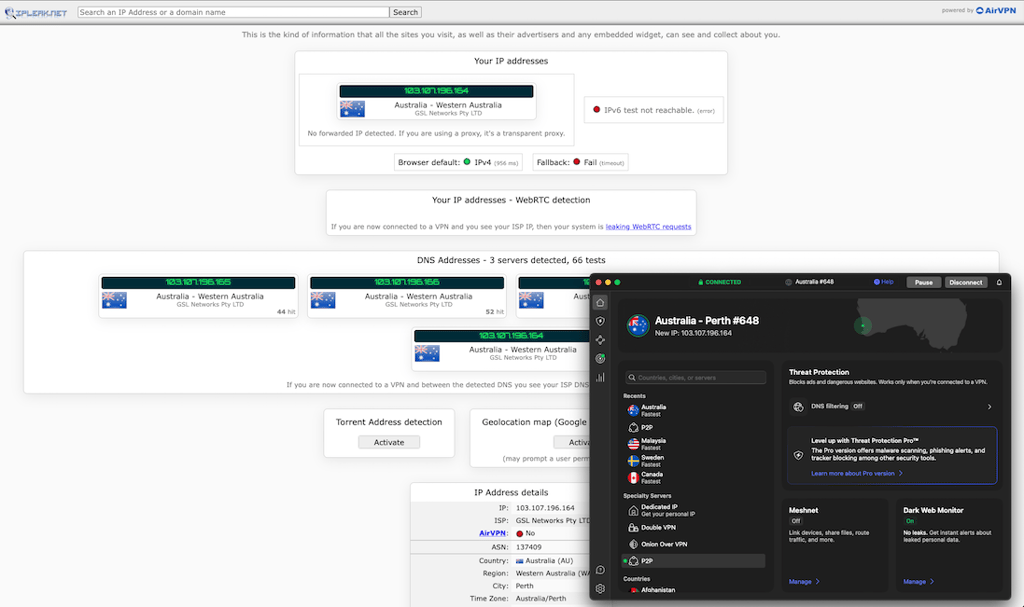Click the Fallback Fail indicator
The image size is (1024, 607).
tap(581, 162)
